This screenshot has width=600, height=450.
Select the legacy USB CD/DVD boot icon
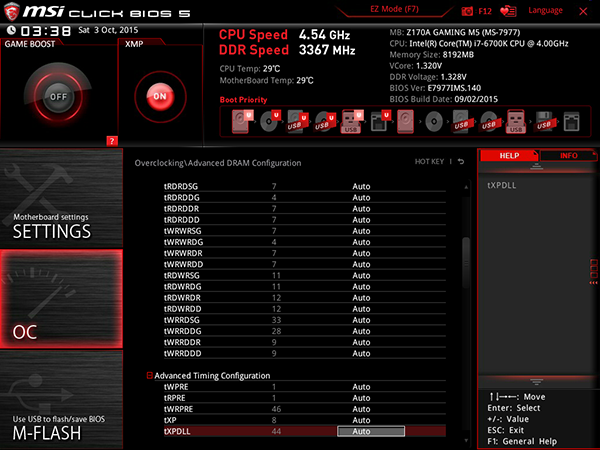tap(489, 122)
